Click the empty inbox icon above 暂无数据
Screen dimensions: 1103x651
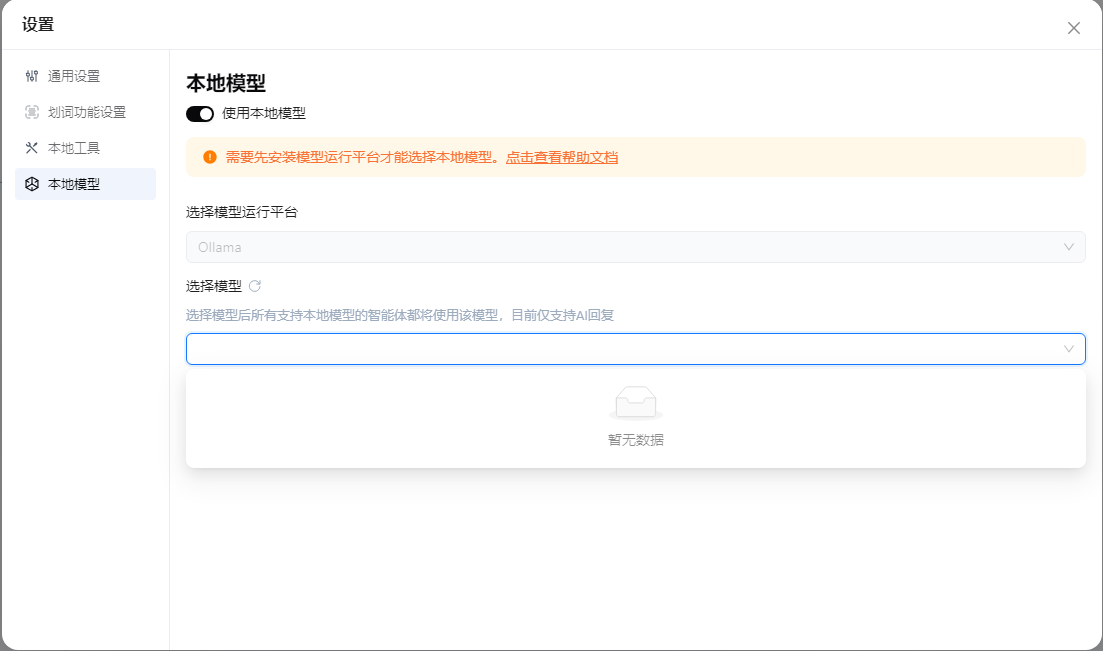635,402
